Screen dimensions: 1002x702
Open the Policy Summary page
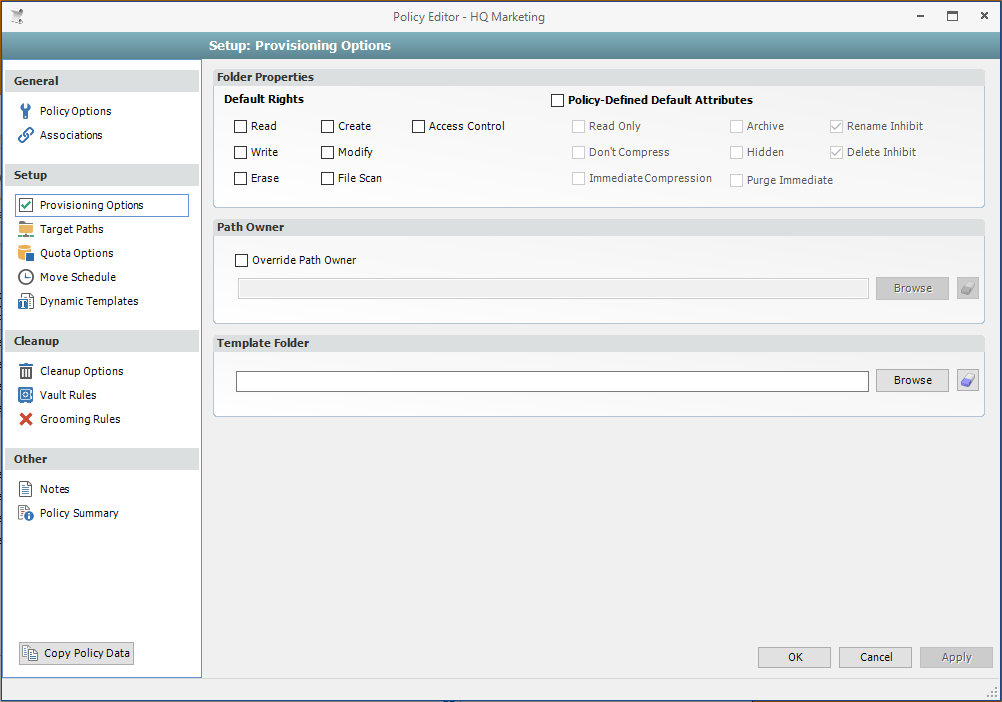78,513
